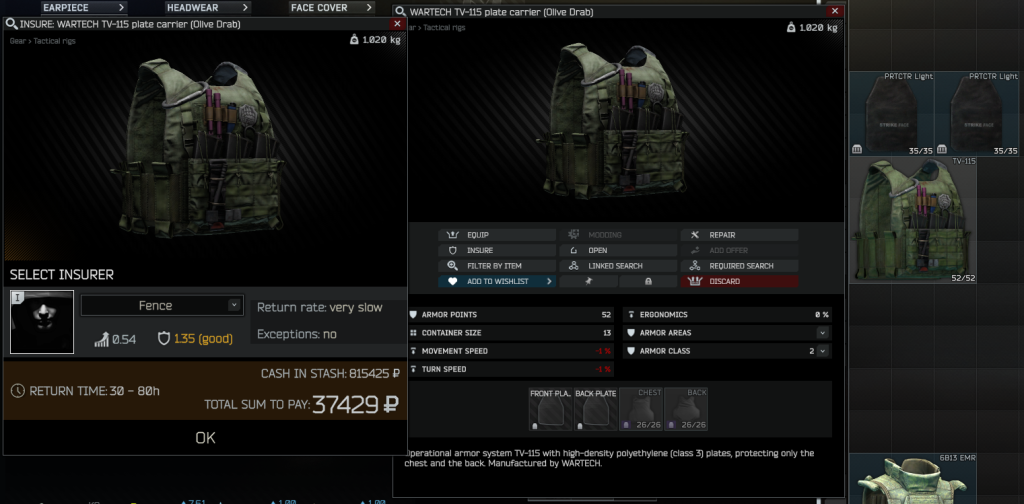
Task: Select the Front Plate slot
Action: 551,409
